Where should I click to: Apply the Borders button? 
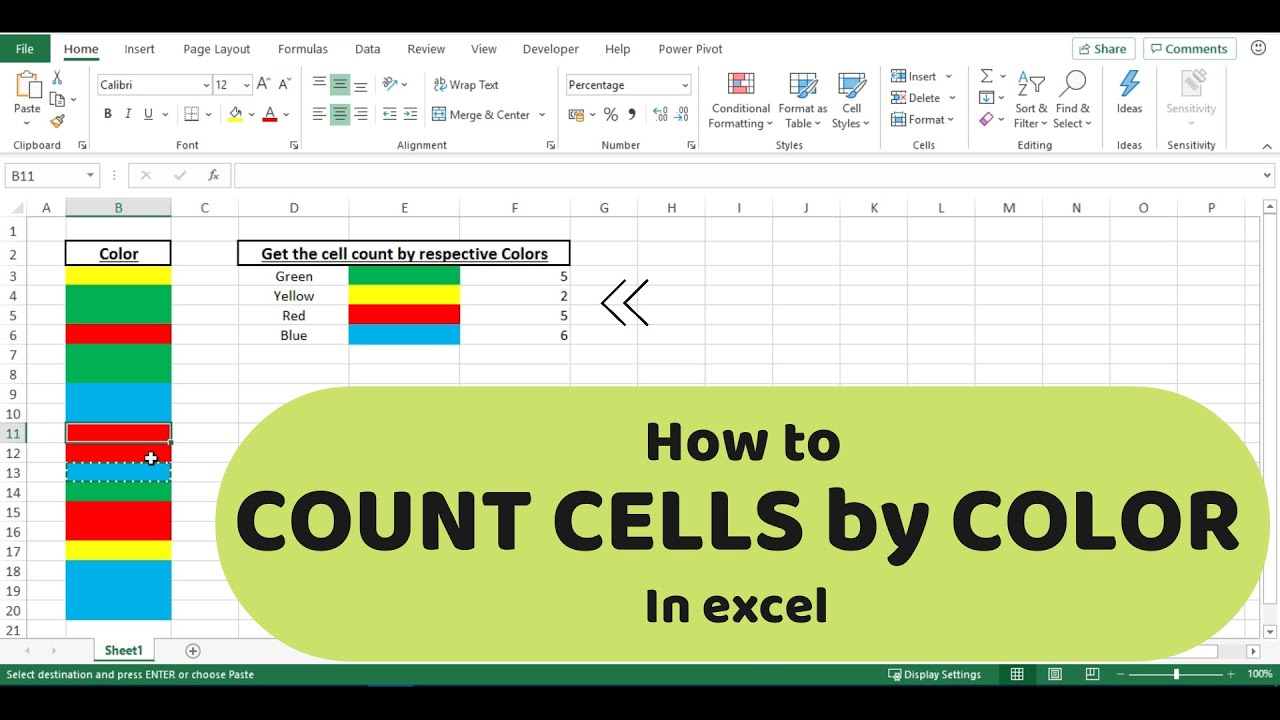coord(192,114)
